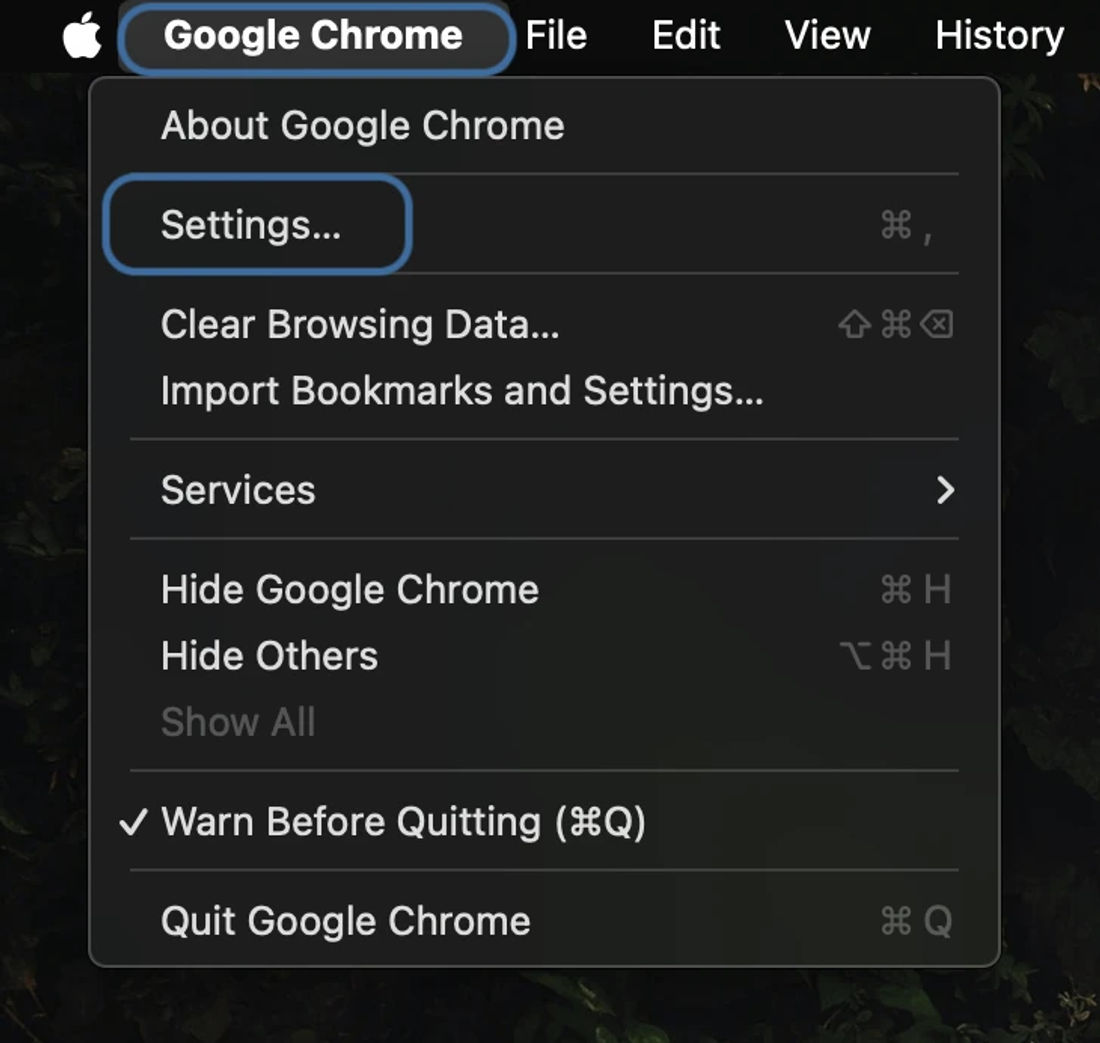The image size is (1100, 1043).
Task: Click the Google Chrome menu bar item
Action: tap(313, 35)
